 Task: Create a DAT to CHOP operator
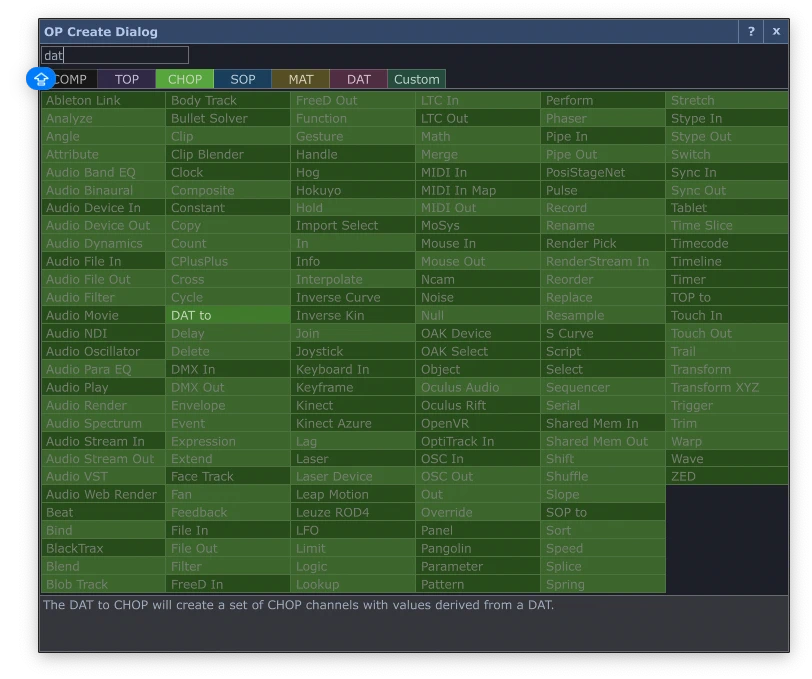point(228,315)
